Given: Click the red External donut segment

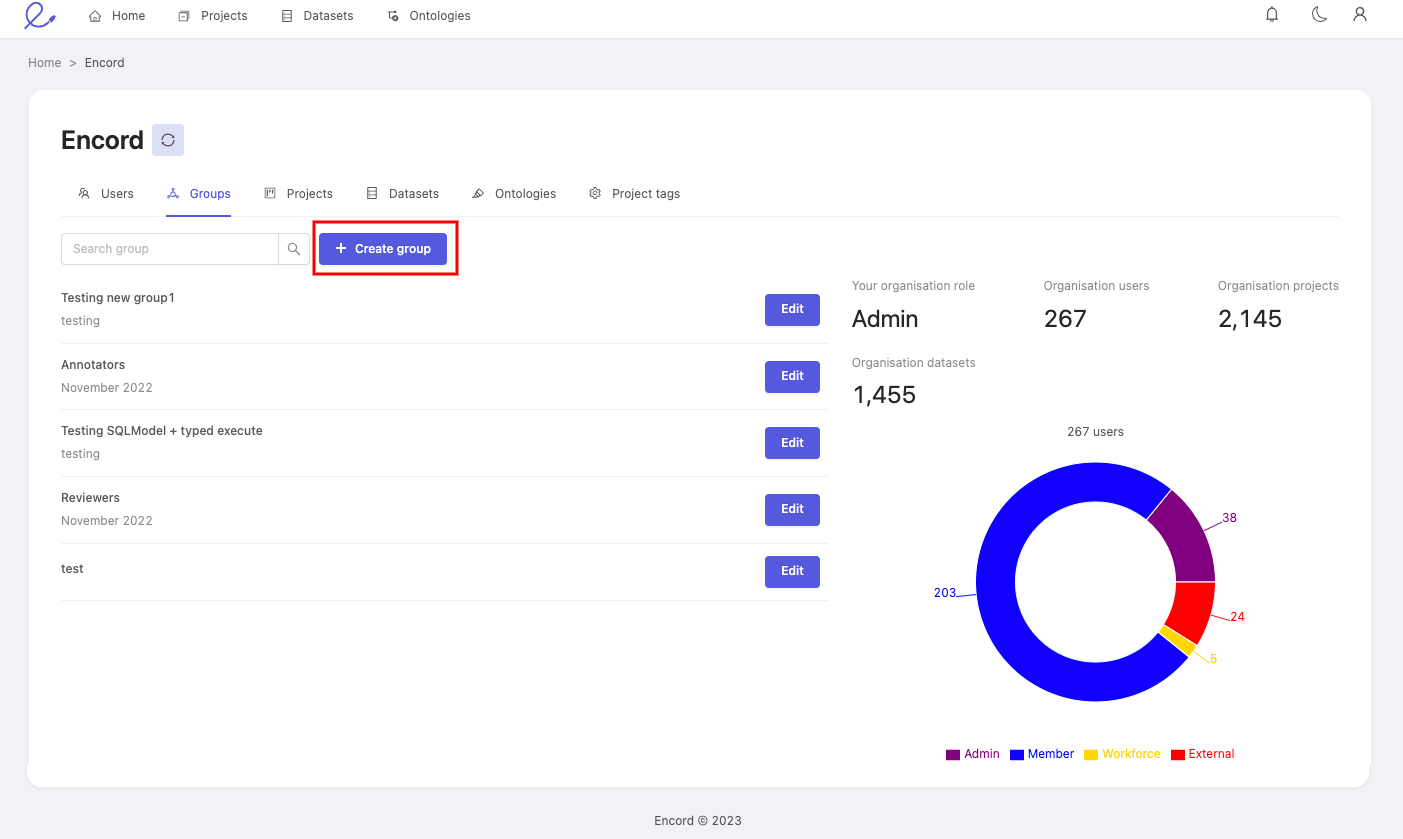Looking at the screenshot, I should pos(1191,611).
